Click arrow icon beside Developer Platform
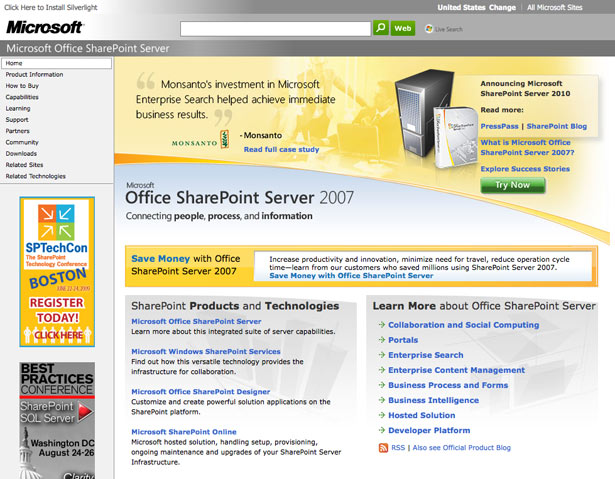The height and width of the screenshot is (479, 615). click(382, 430)
